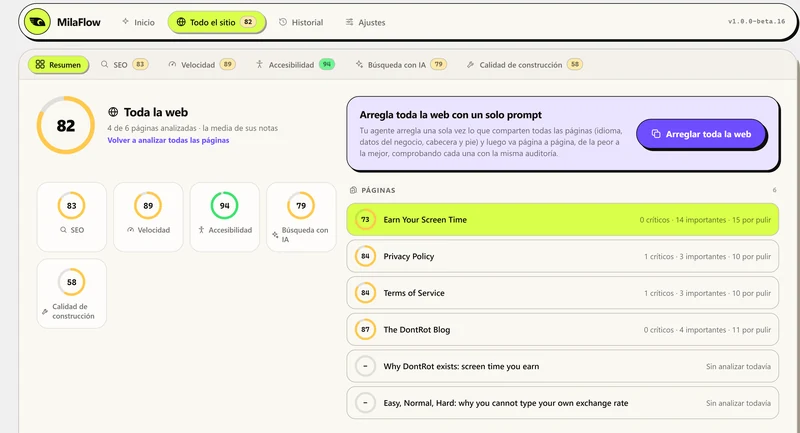This screenshot has width=800, height=433.
Task: Open the Ajustes settings page
Action: (x=365, y=22)
